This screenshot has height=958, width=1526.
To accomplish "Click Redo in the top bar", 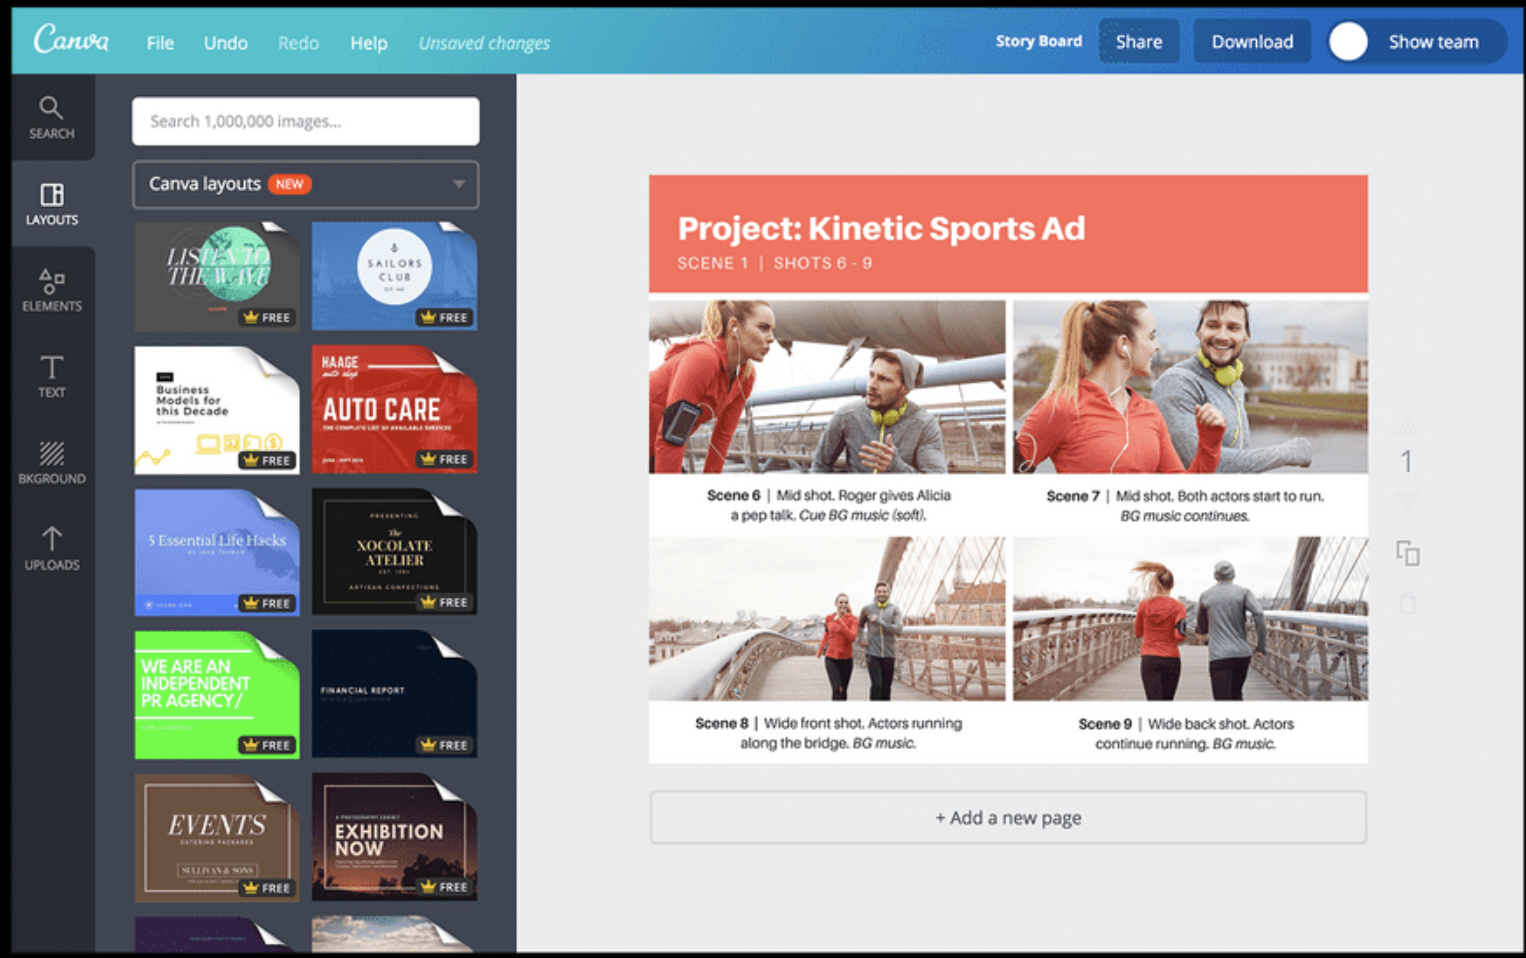I will pos(298,43).
